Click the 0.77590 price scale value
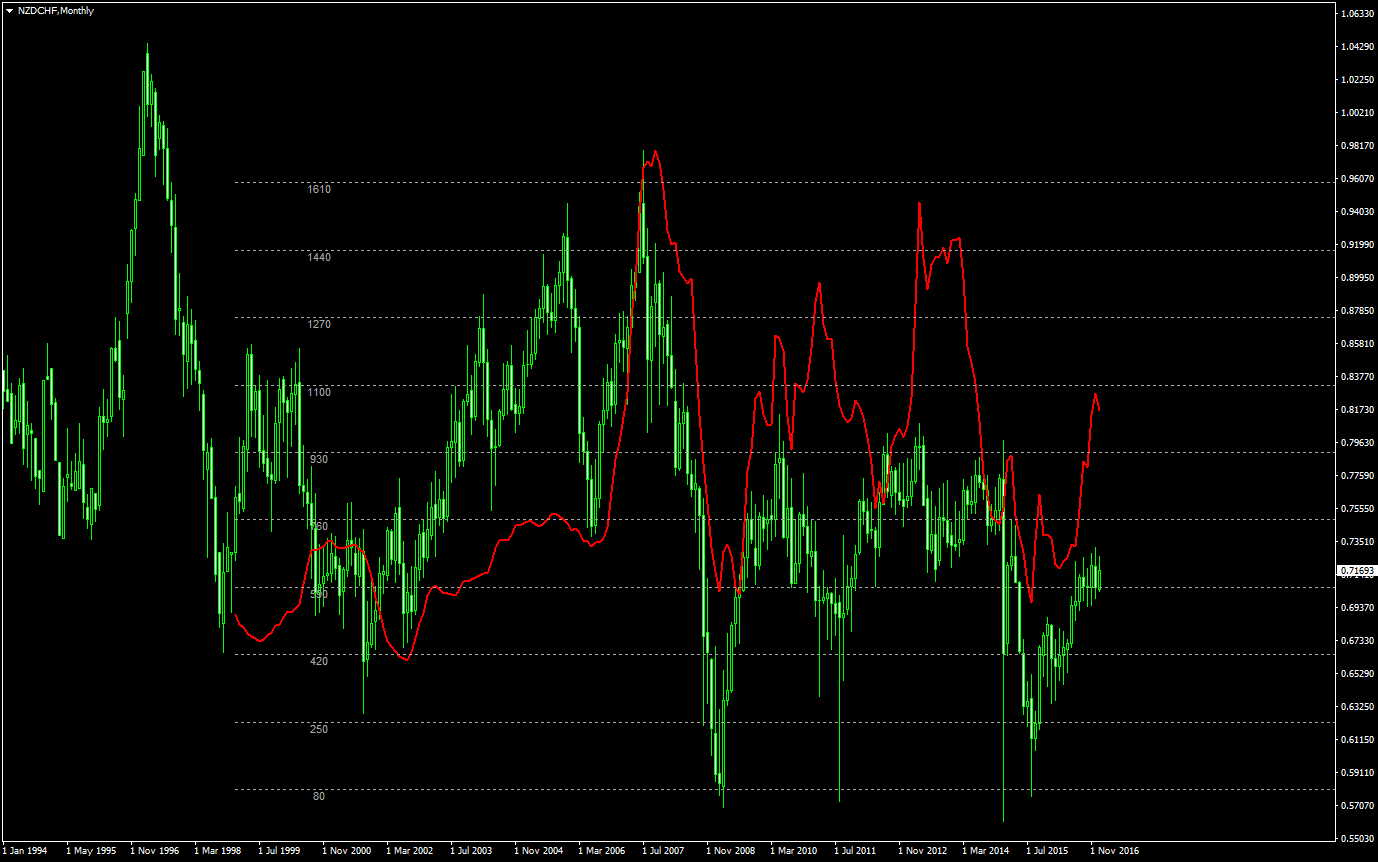Image resolution: width=1378 pixels, height=862 pixels. (1357, 476)
